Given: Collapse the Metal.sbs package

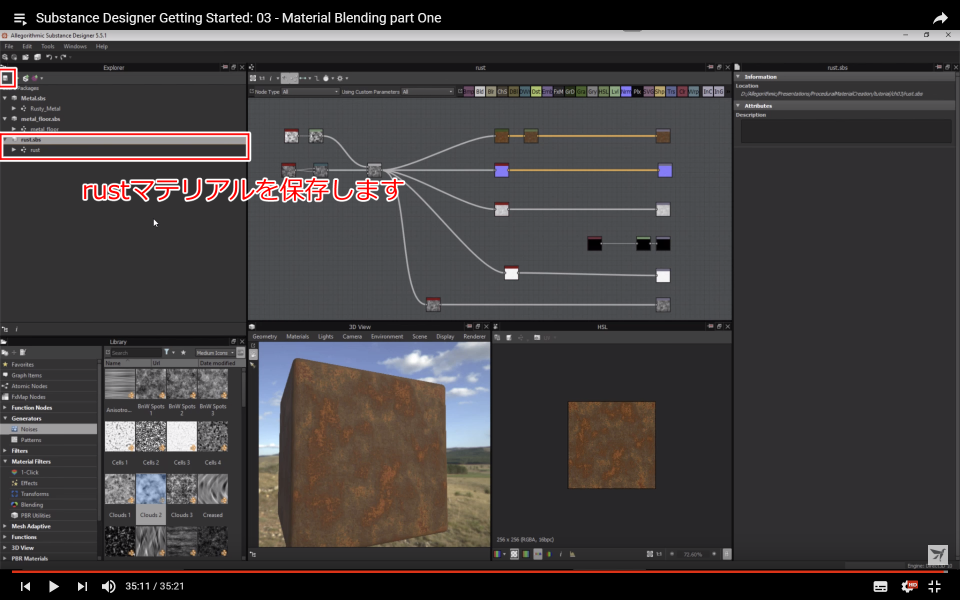Looking at the screenshot, I should coord(5,98).
